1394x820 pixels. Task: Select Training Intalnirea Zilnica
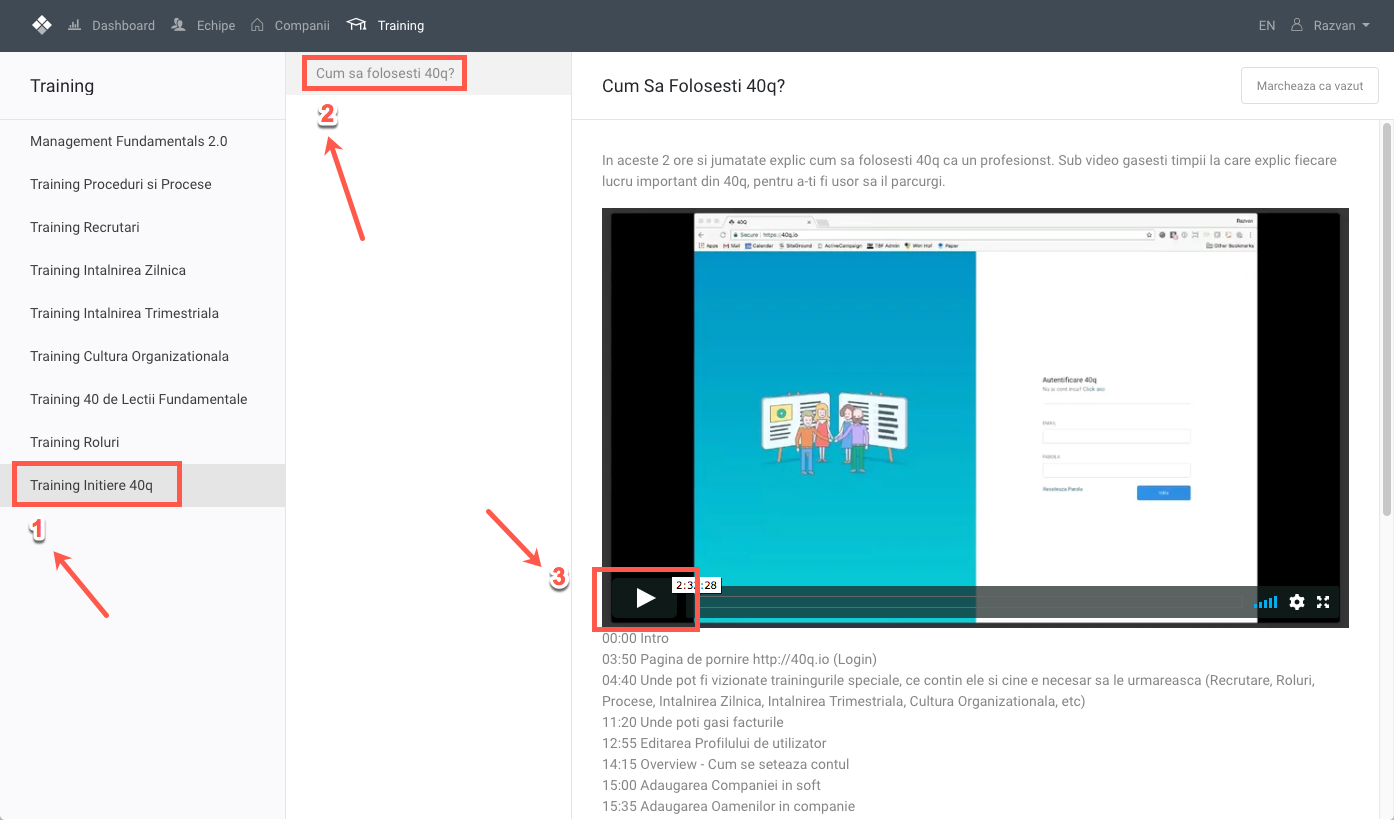[108, 270]
